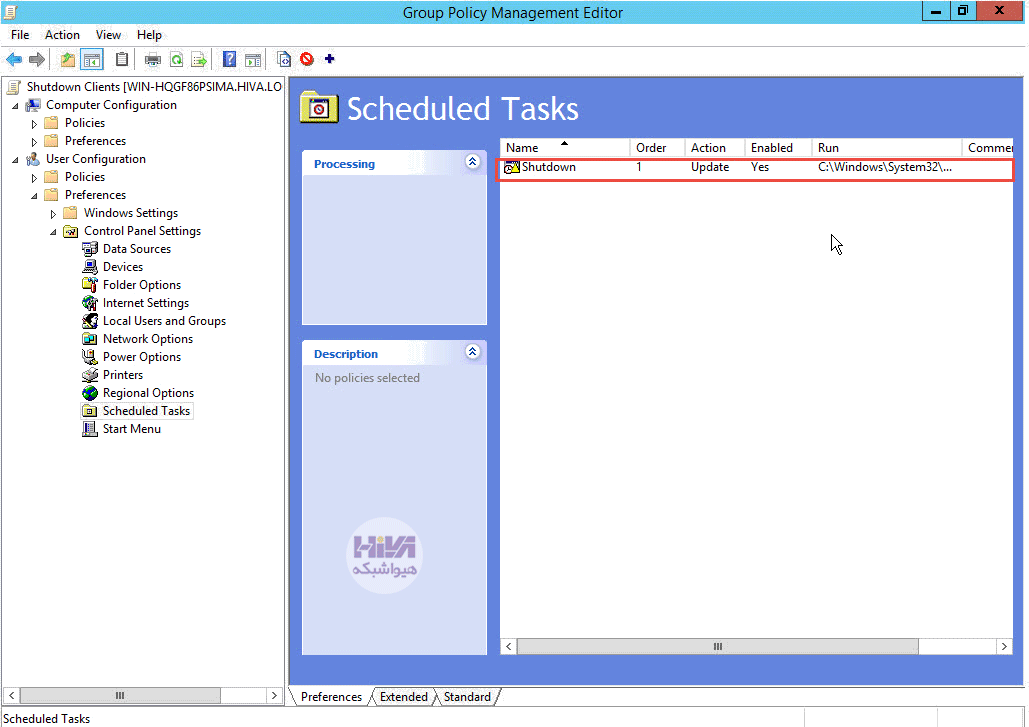Click left arrow of task list scrollbar
Viewport: 1029px width, 727px height.
click(x=509, y=647)
